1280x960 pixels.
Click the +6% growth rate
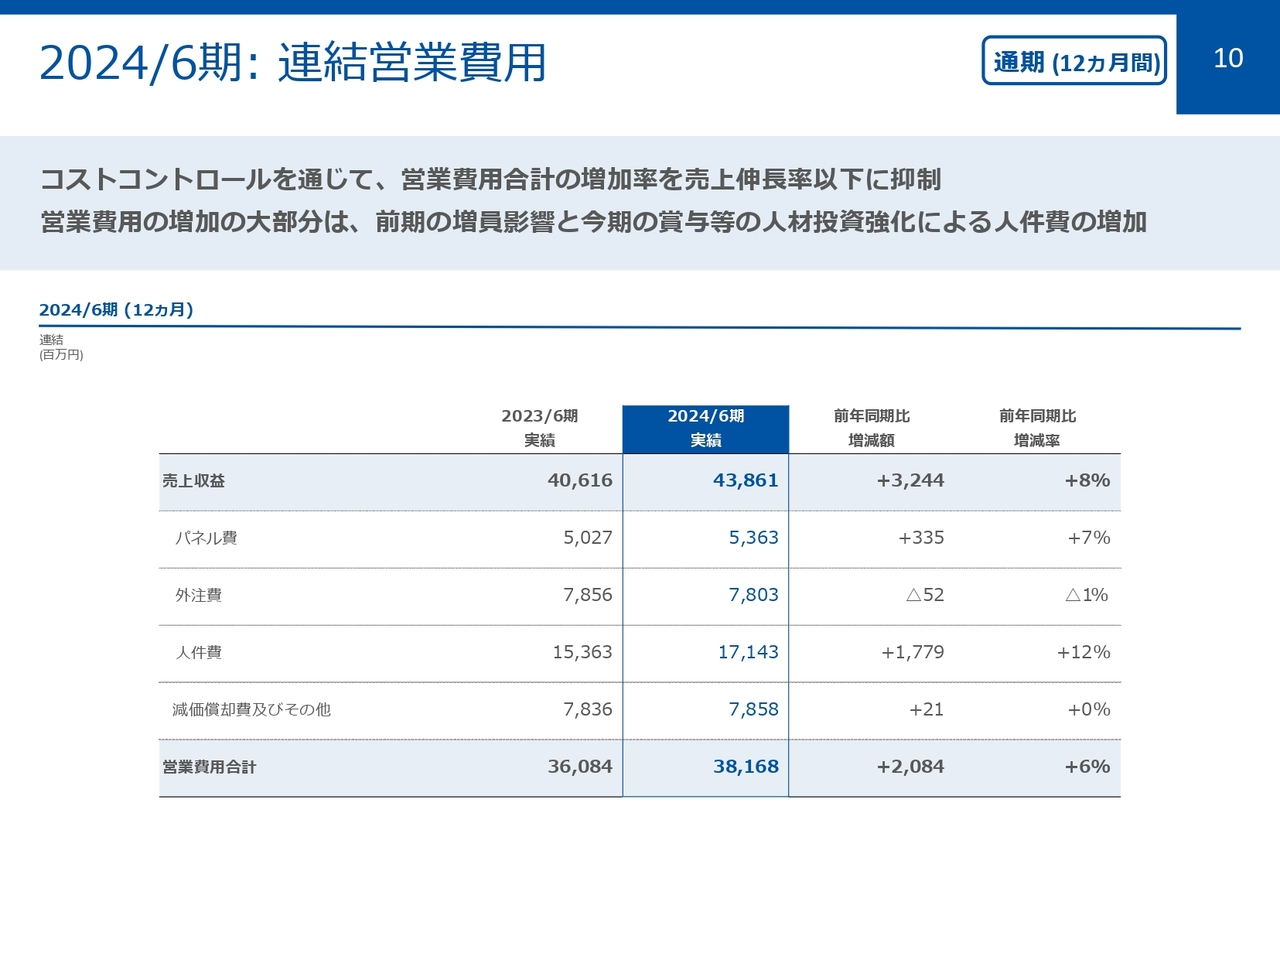(x=1087, y=766)
